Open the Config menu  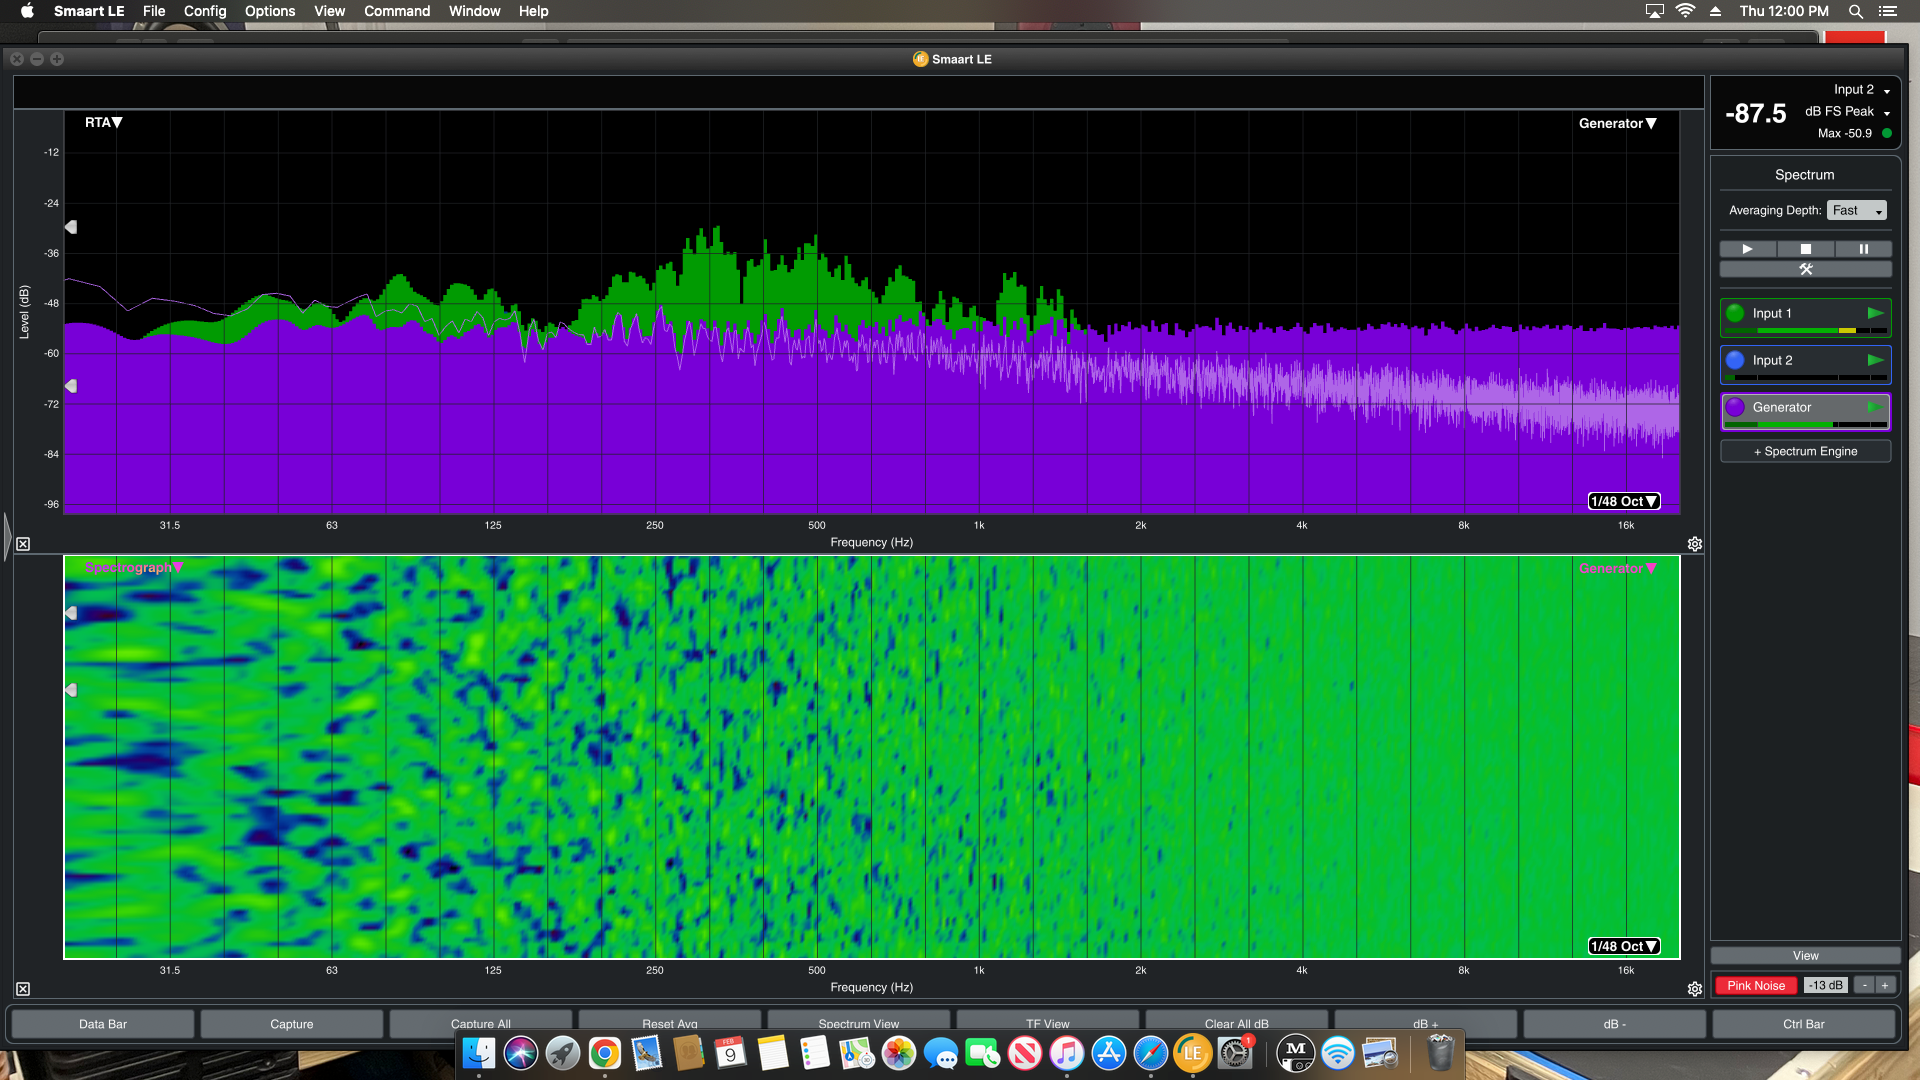(205, 11)
